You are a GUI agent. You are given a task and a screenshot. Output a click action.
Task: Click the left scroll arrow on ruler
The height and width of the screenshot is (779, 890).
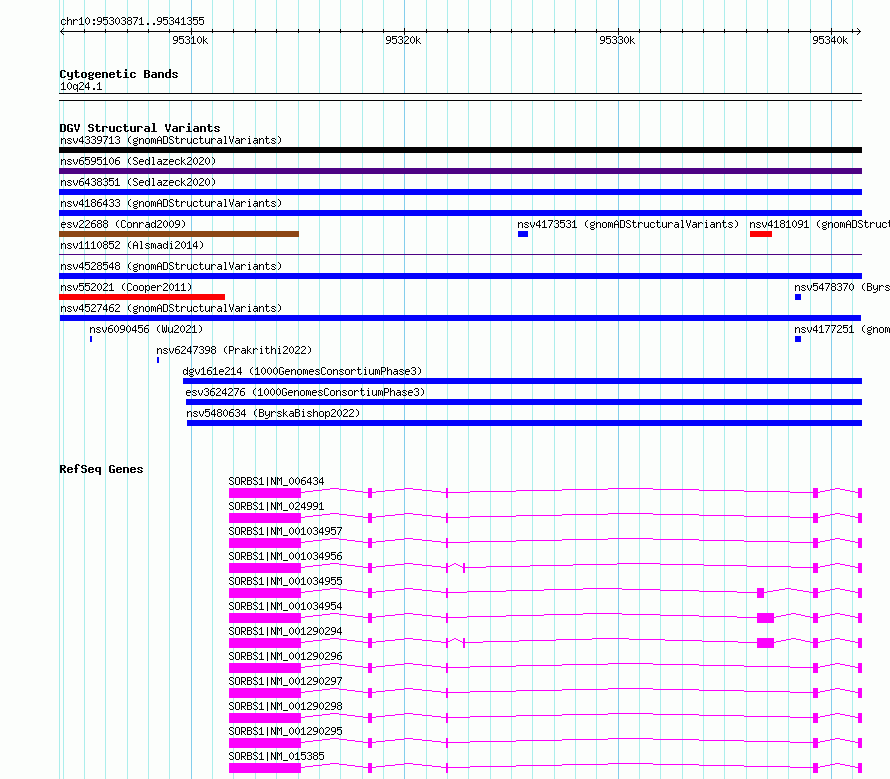click(62, 32)
